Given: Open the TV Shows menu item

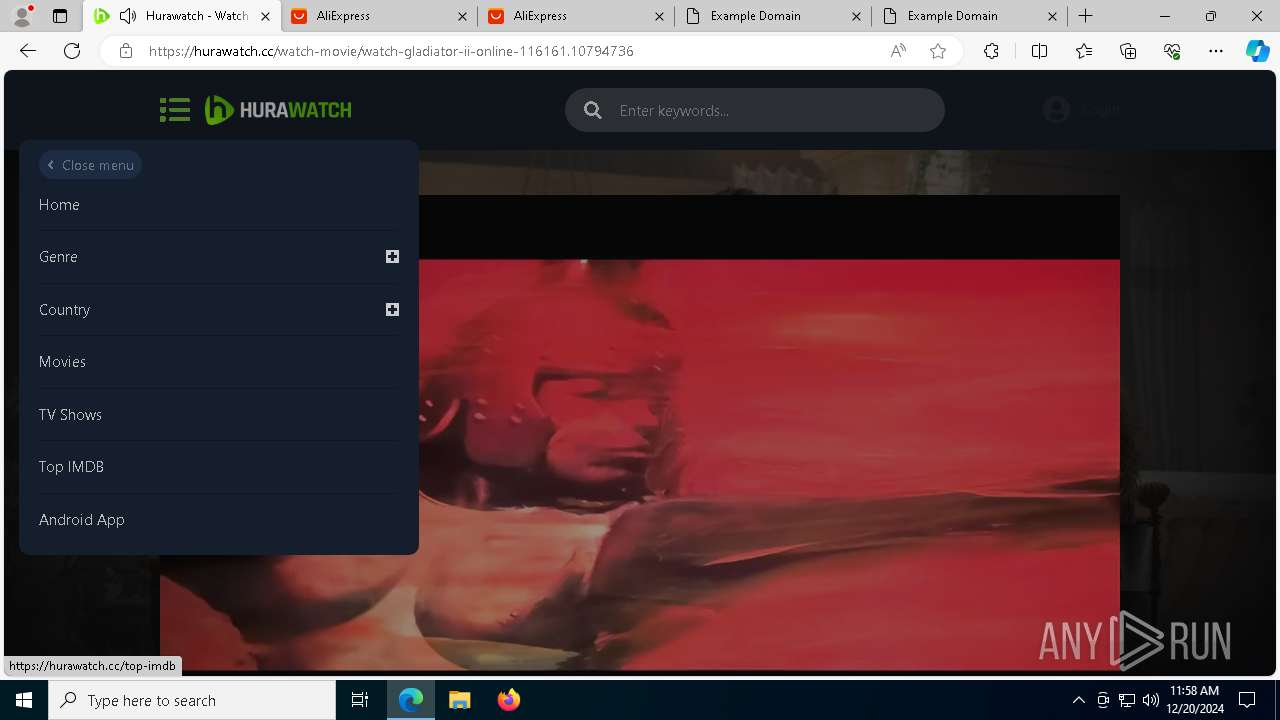Looking at the screenshot, I should click(x=70, y=414).
